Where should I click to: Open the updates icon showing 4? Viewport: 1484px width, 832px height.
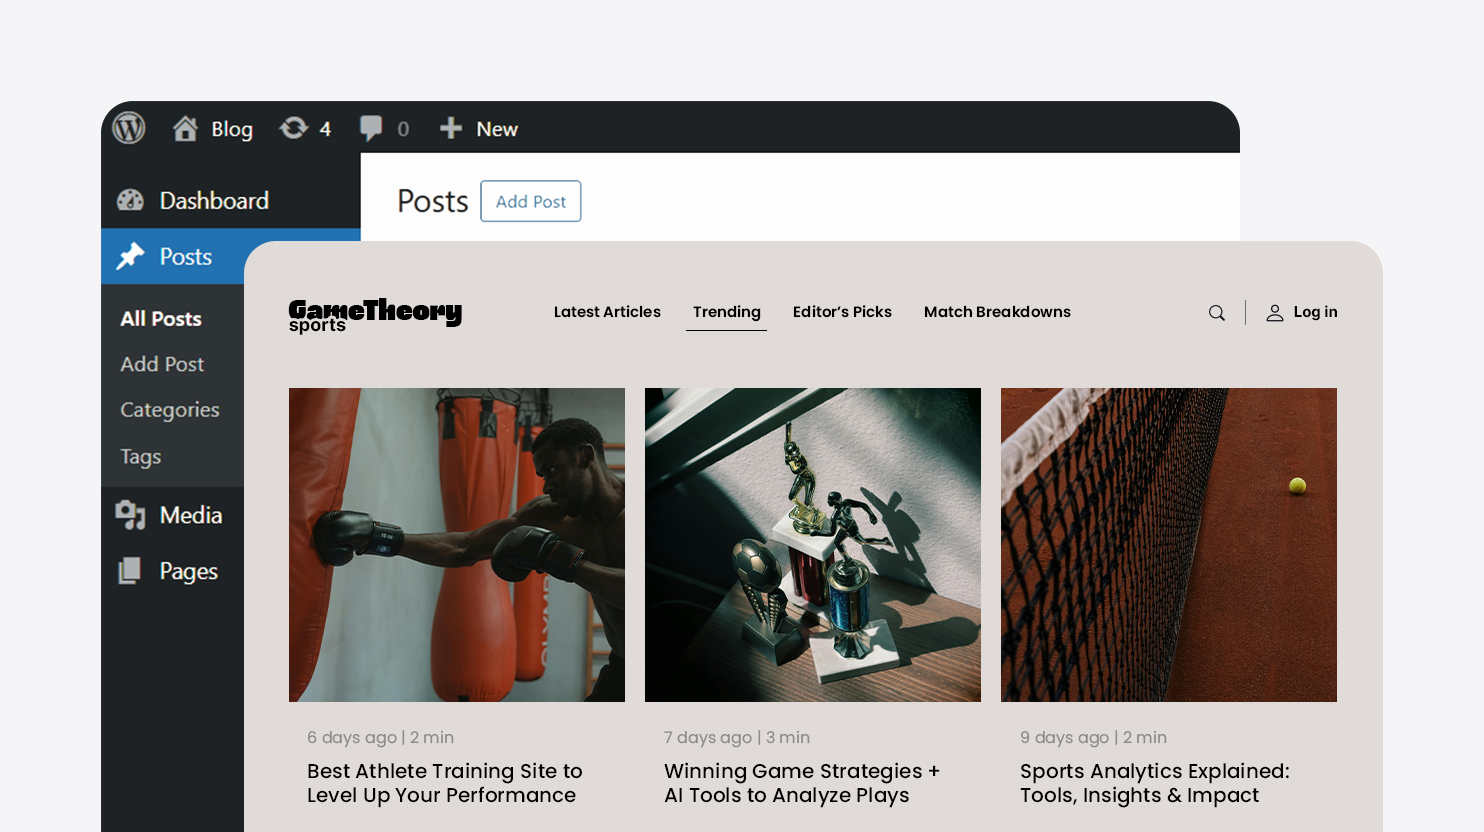[x=294, y=128]
